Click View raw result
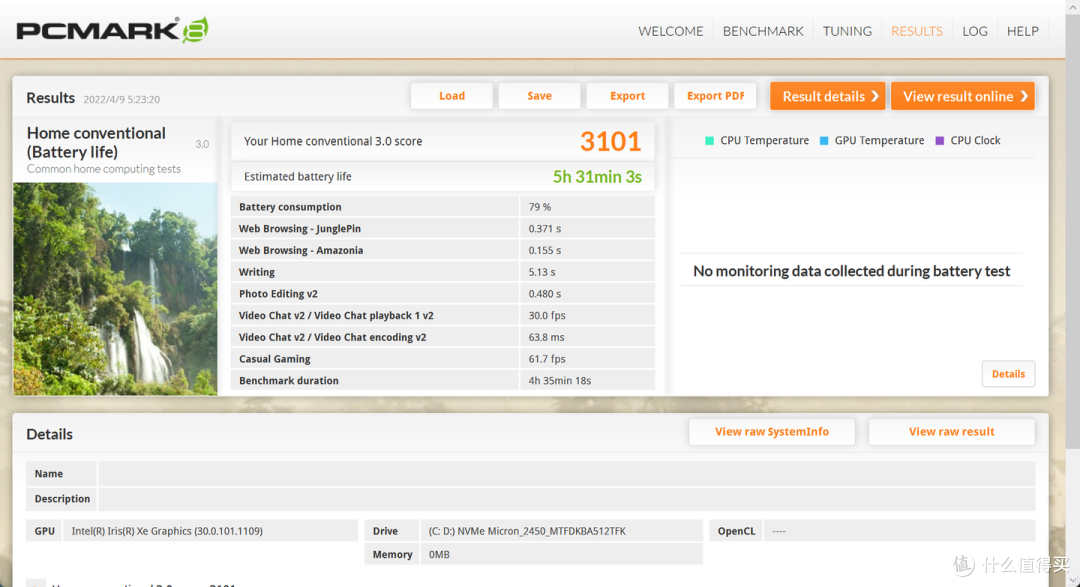Screen dimensions: 1080x587 tap(951, 432)
